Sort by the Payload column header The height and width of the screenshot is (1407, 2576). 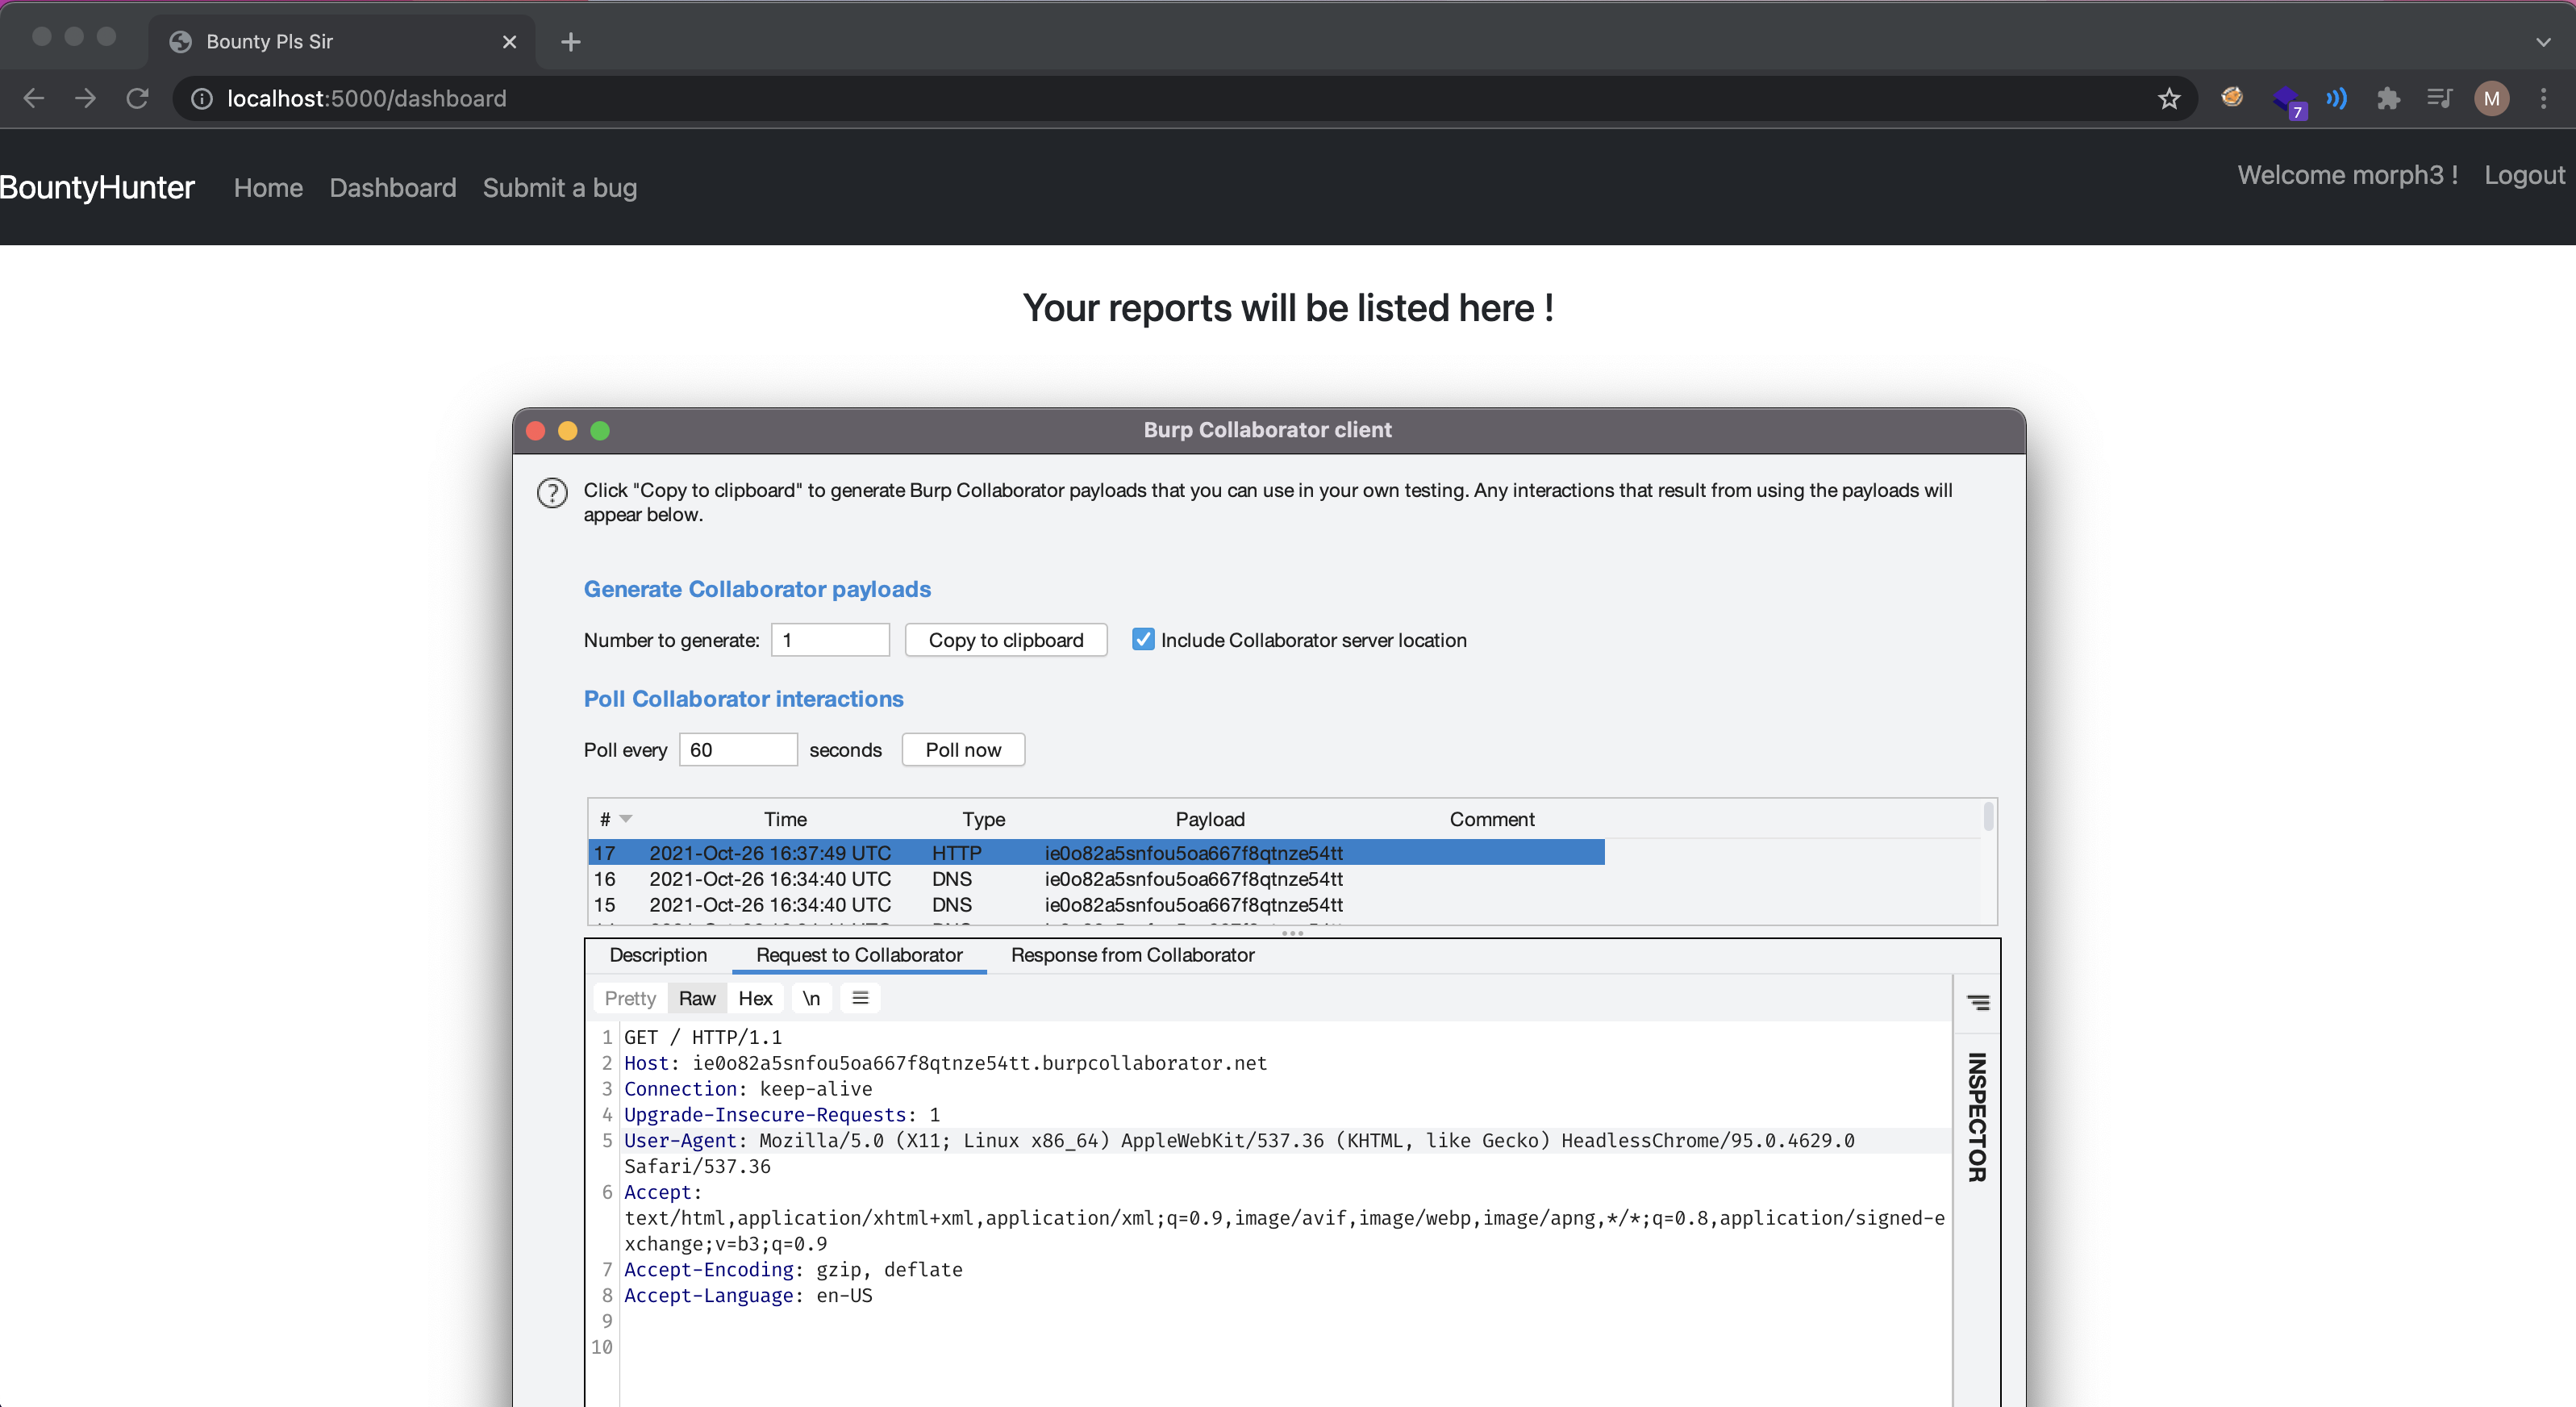[1210, 819]
